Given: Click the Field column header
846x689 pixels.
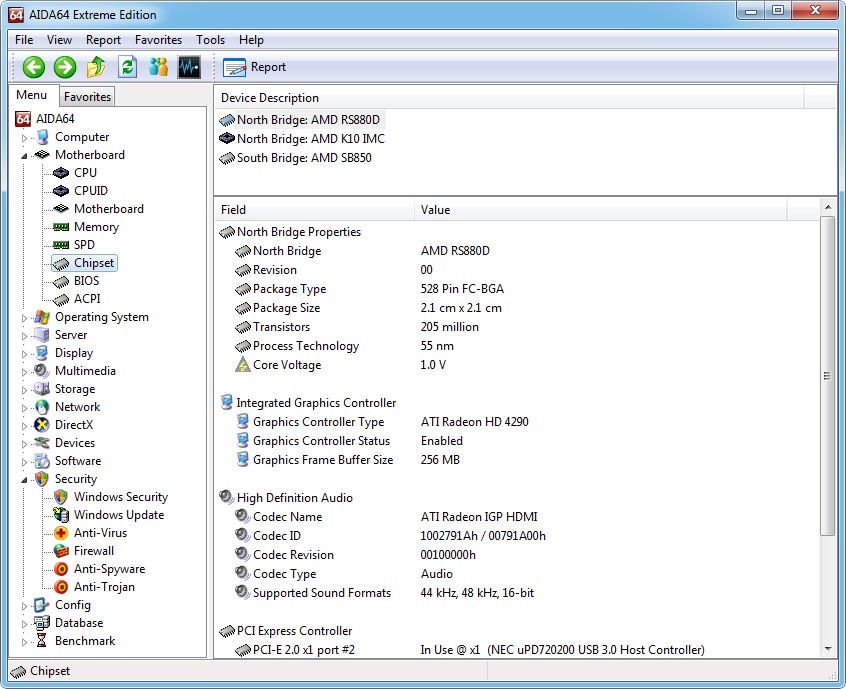Looking at the screenshot, I should pos(315,210).
